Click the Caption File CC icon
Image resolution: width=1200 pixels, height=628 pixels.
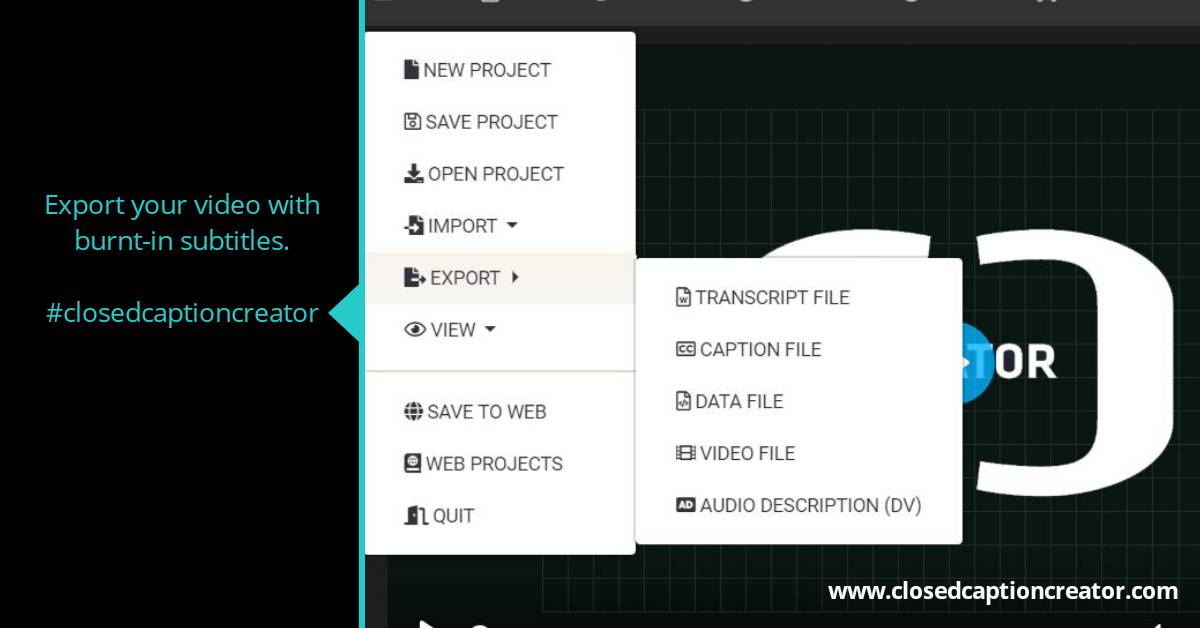click(686, 350)
